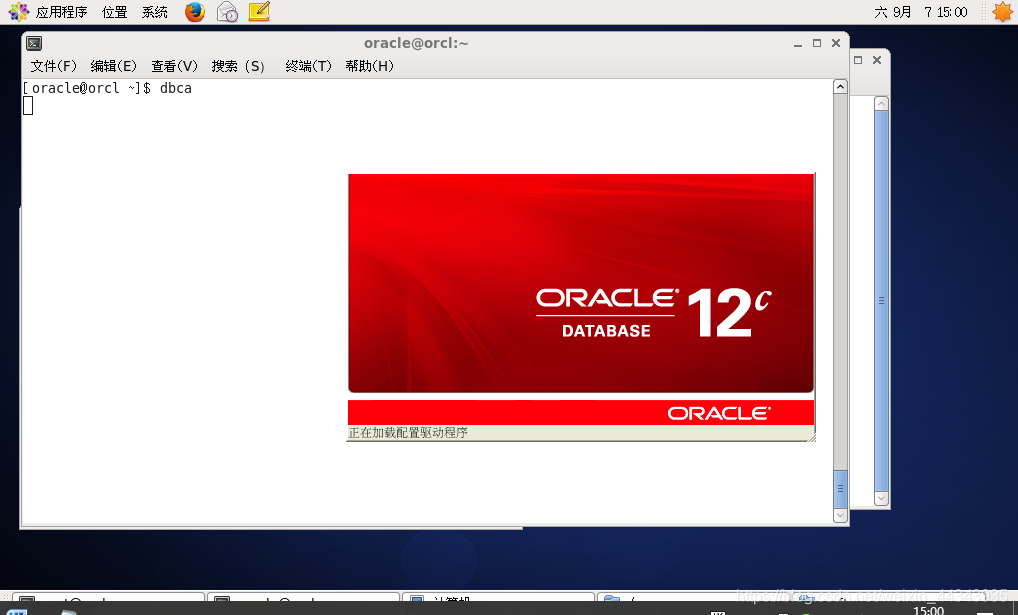Click the terminal icon in the title bar

click(x=33, y=43)
